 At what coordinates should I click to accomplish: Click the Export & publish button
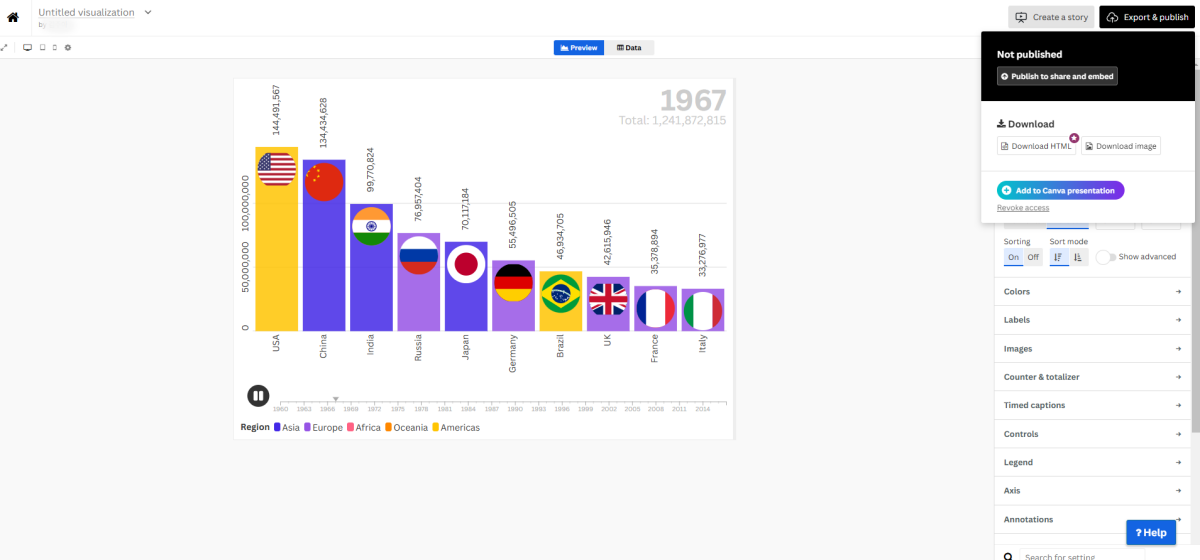(x=1149, y=17)
